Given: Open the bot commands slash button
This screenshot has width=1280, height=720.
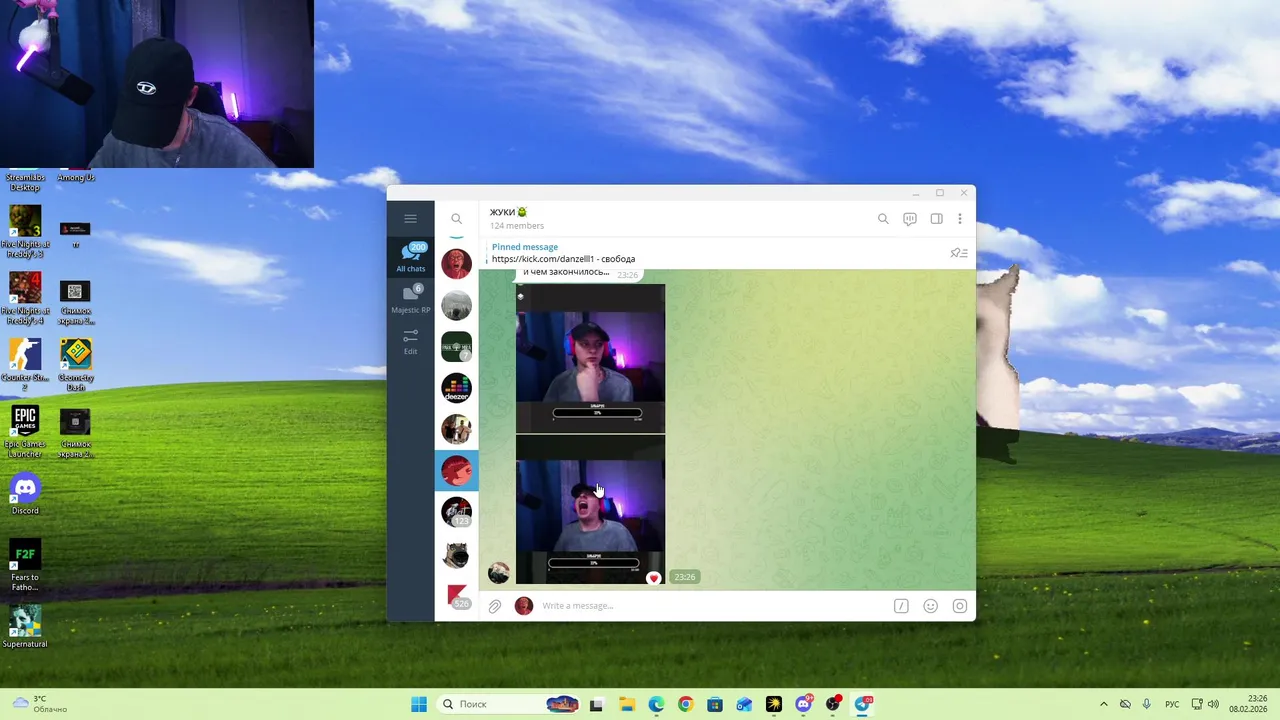Looking at the screenshot, I should point(901,606).
